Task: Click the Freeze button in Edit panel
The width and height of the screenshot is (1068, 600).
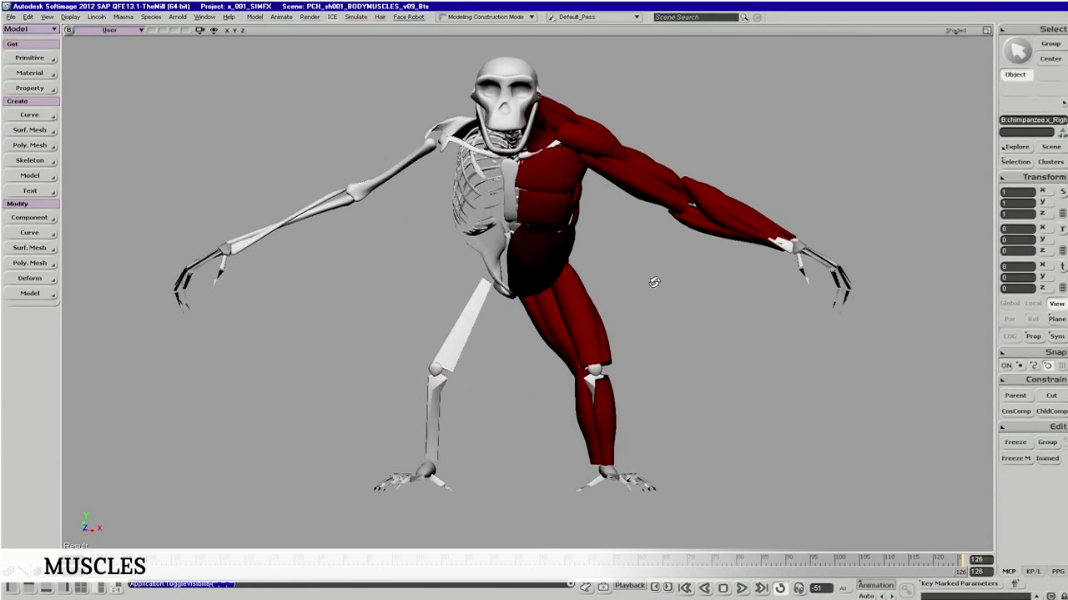Action: click(x=1015, y=442)
